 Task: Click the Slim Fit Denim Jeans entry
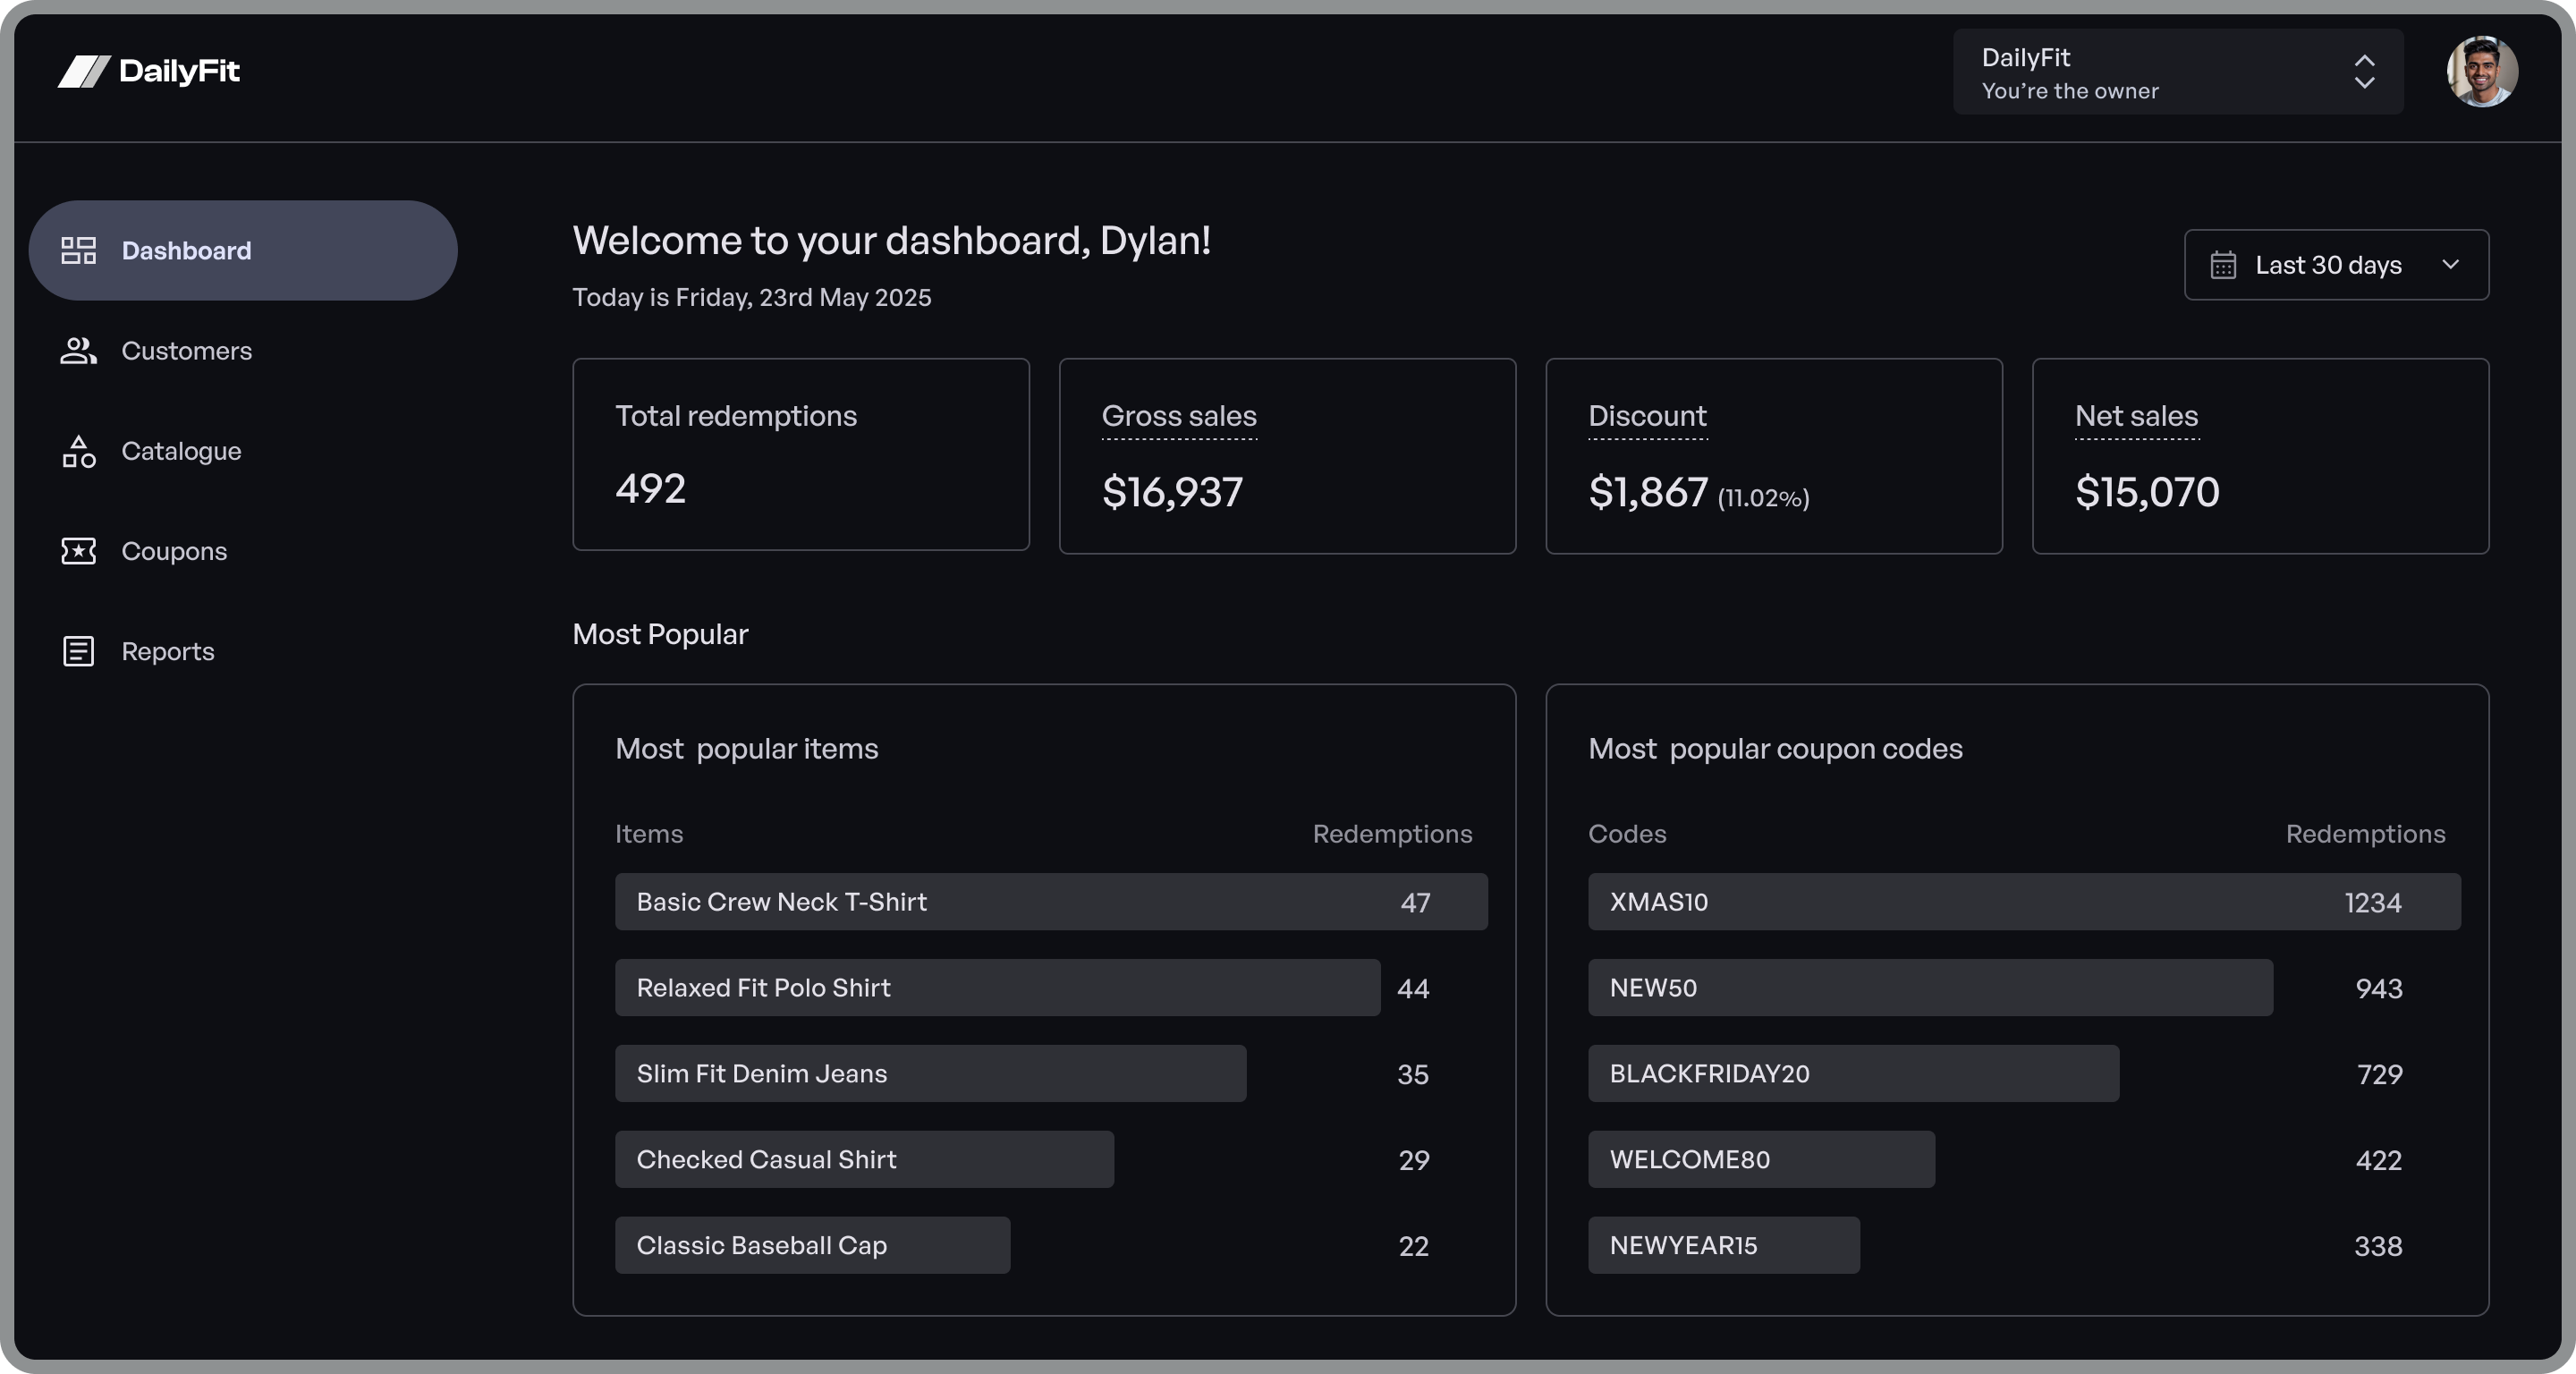pos(930,1074)
